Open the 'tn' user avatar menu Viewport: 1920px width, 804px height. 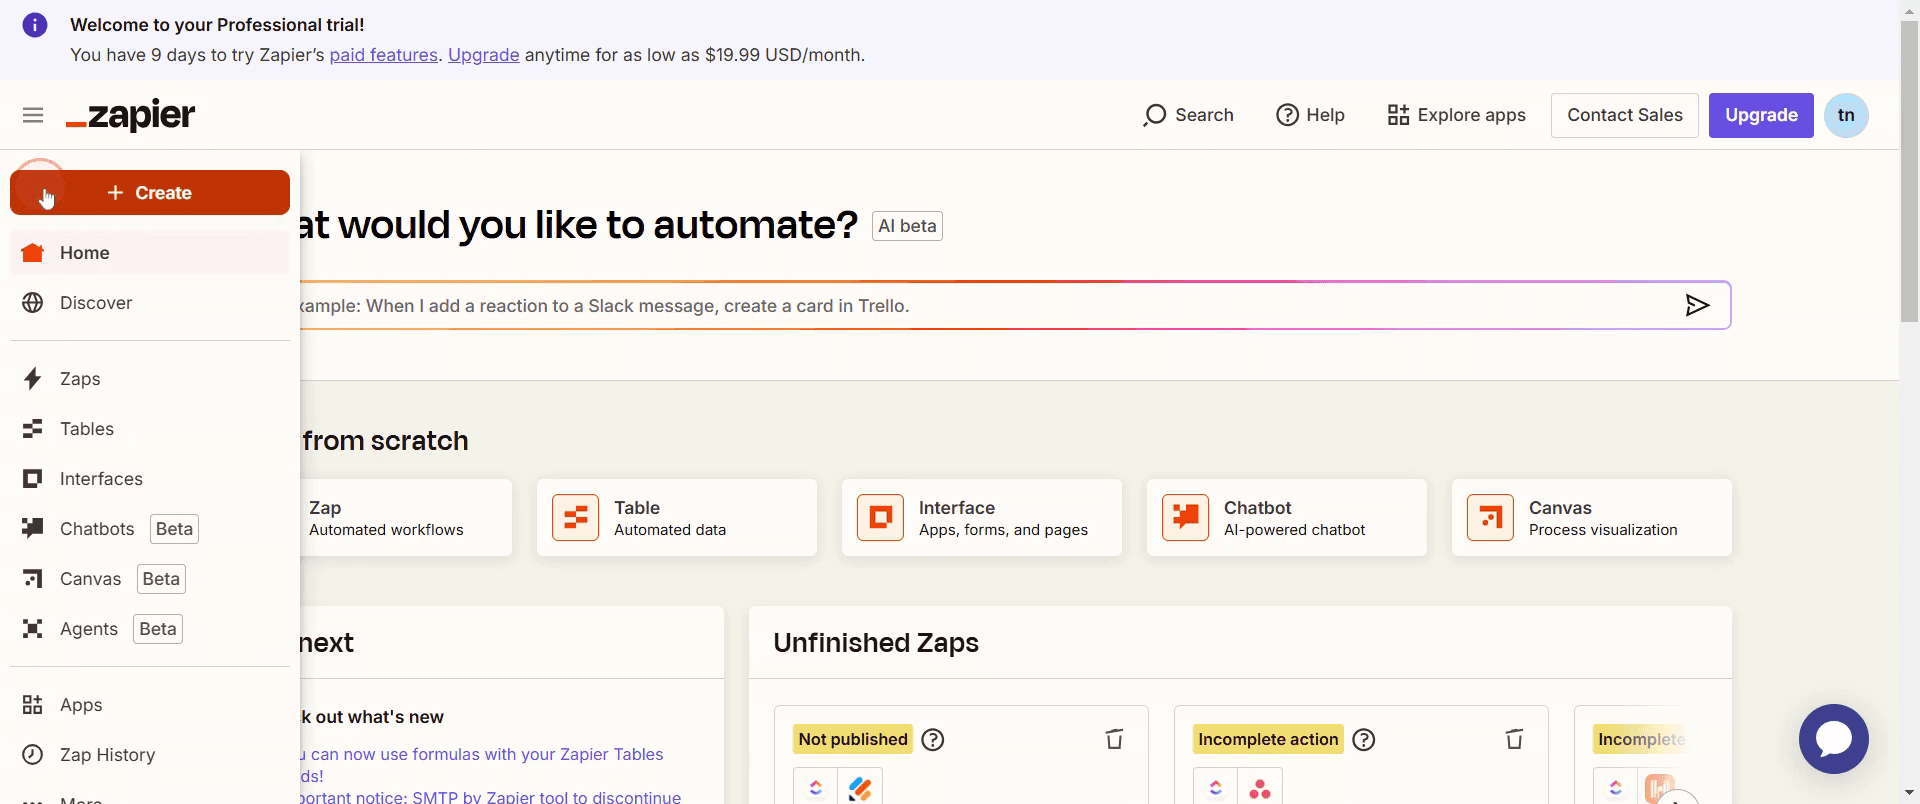click(1846, 115)
